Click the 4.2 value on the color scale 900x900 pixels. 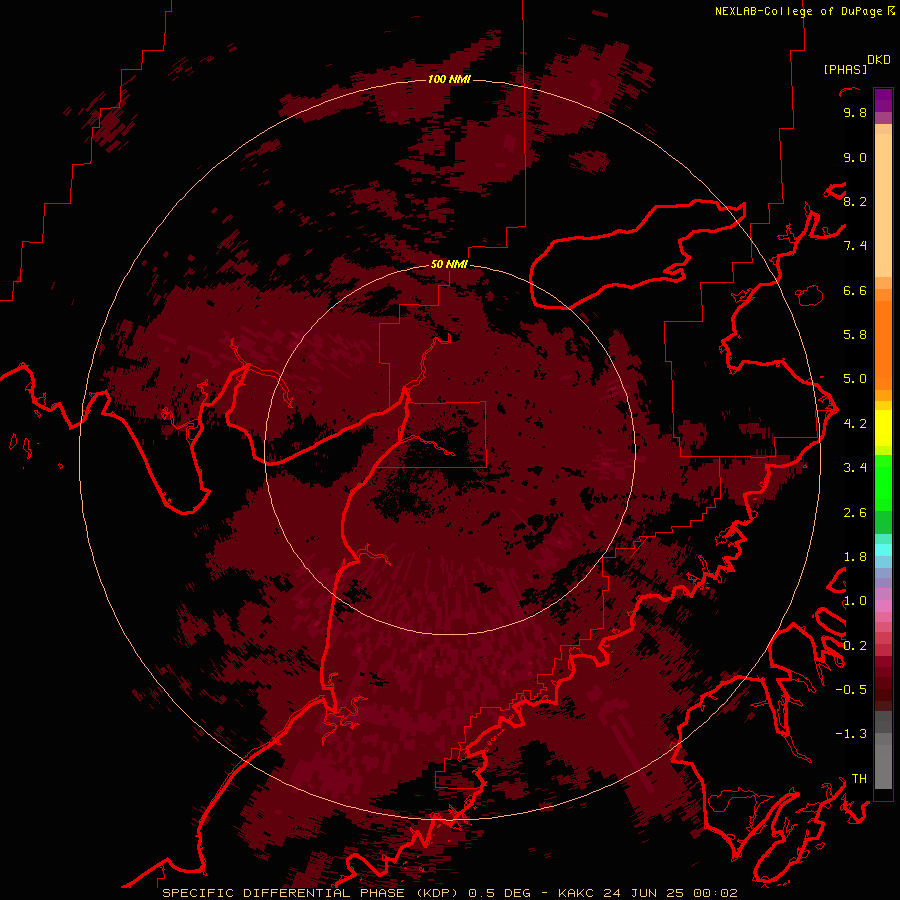click(x=855, y=424)
